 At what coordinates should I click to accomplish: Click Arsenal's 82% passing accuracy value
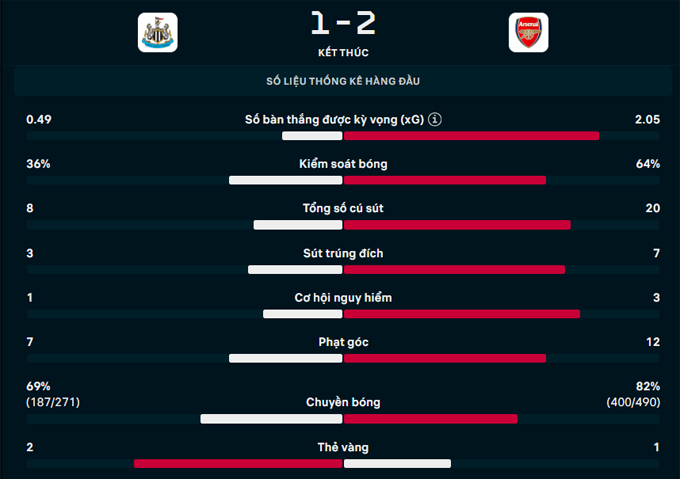coord(647,386)
